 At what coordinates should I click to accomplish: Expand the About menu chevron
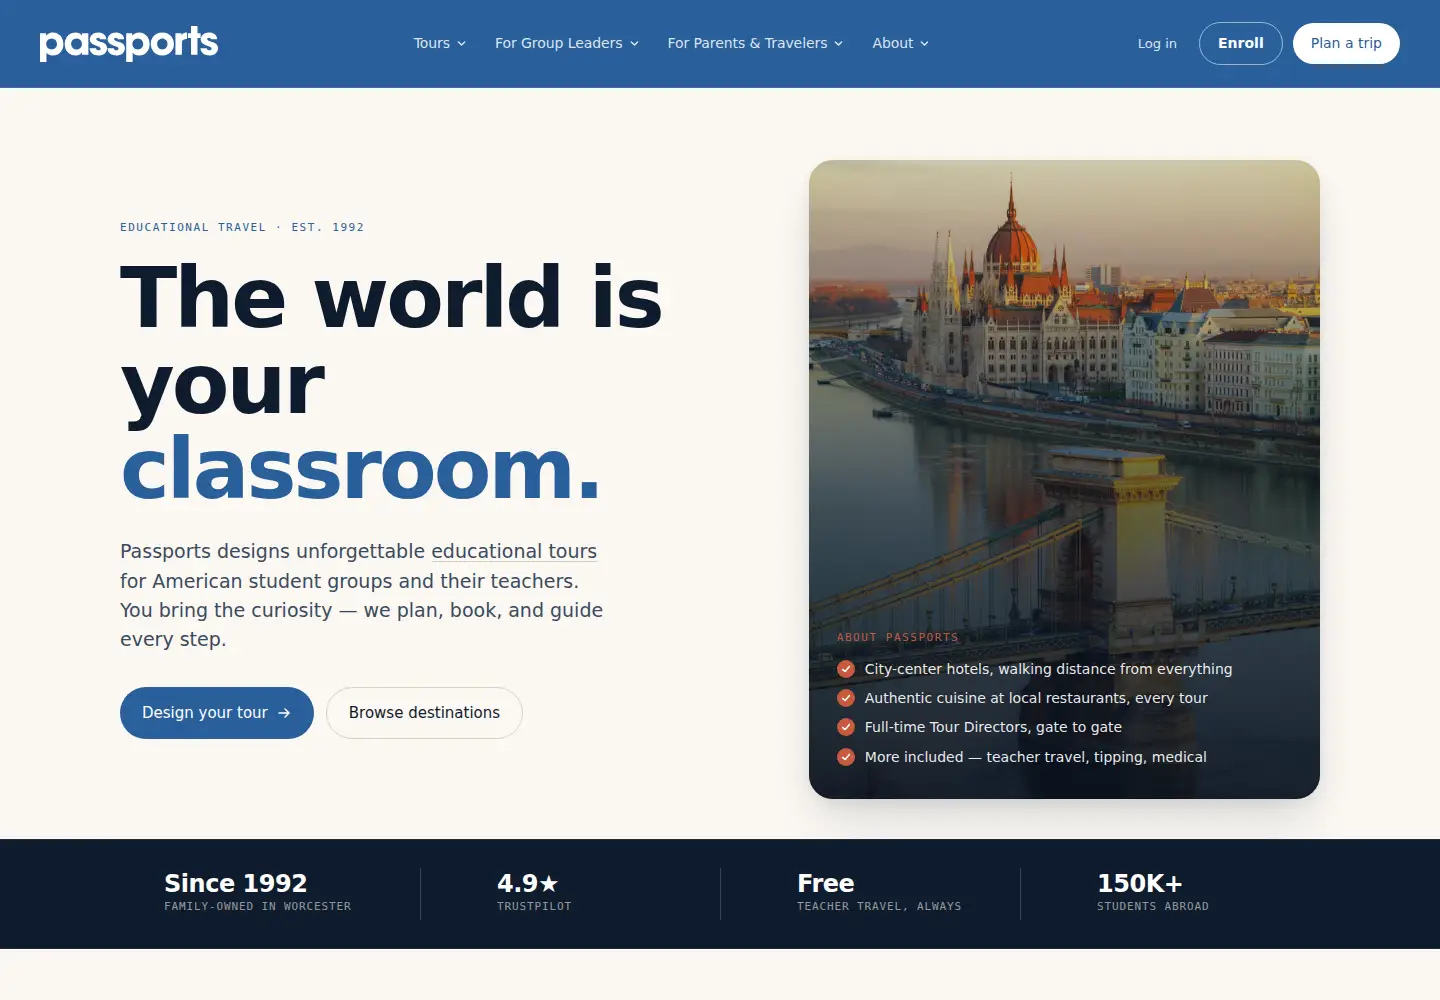(x=924, y=44)
